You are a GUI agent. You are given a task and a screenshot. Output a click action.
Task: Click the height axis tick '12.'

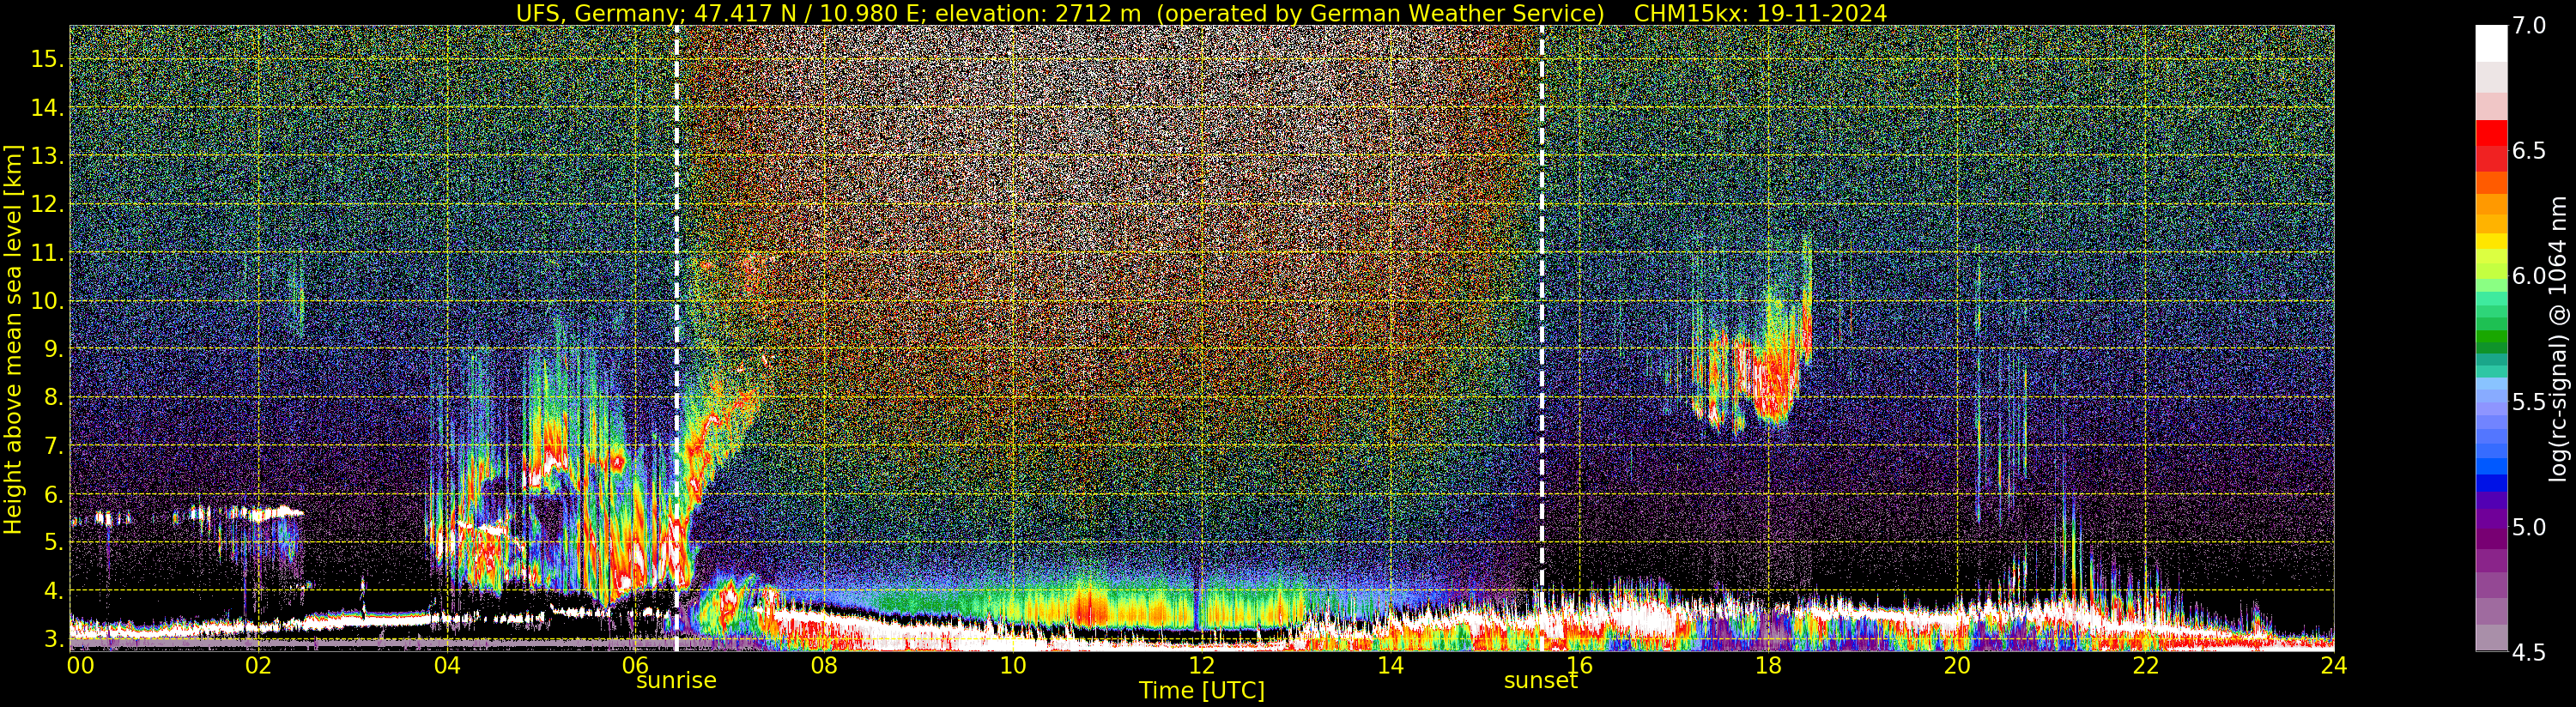click(47, 204)
